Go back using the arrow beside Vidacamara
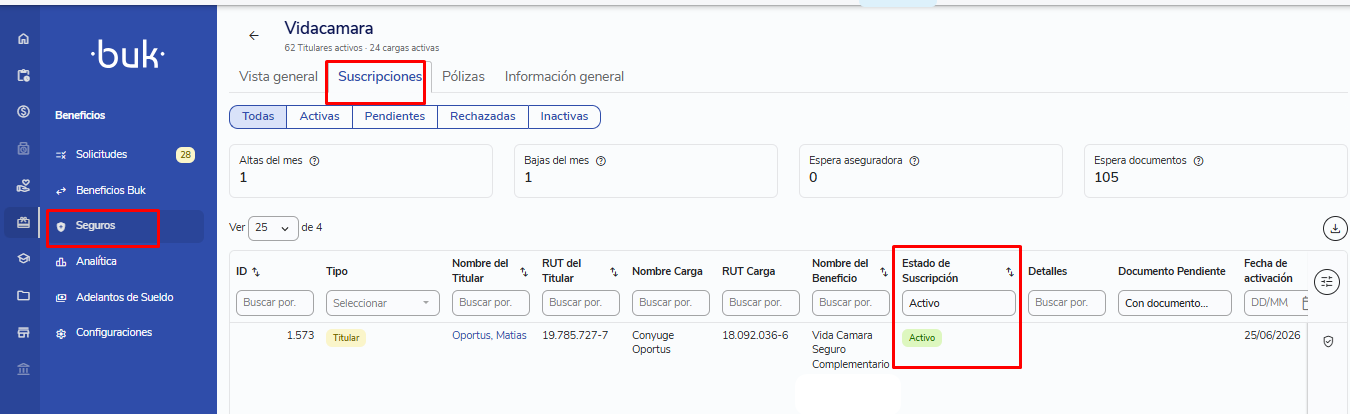The width and height of the screenshot is (1350, 414). [254, 35]
